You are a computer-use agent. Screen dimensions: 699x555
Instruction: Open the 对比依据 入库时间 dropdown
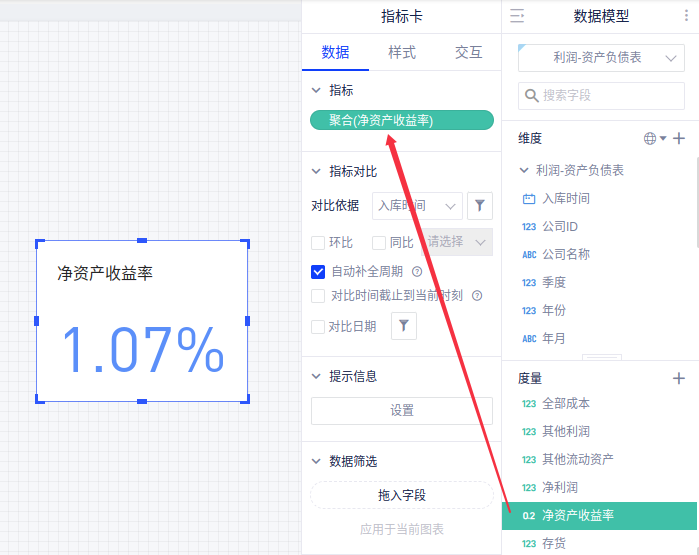416,206
